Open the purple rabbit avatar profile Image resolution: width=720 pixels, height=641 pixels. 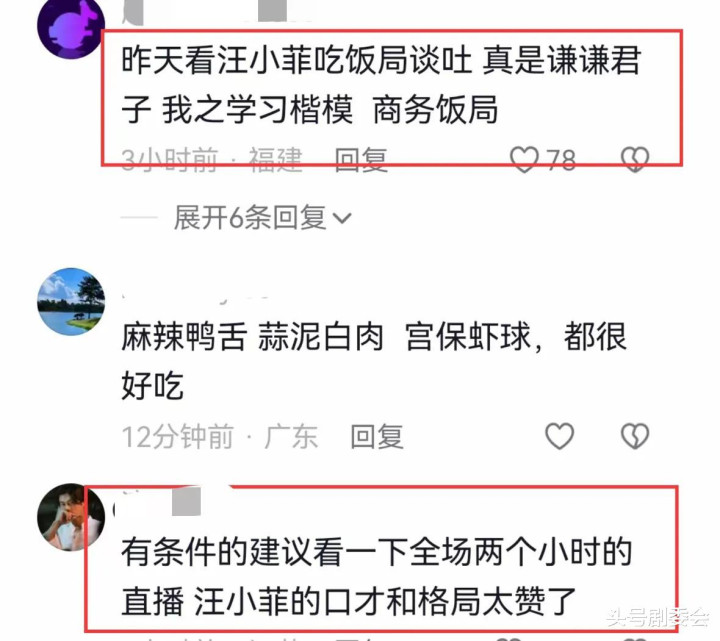pos(71,26)
